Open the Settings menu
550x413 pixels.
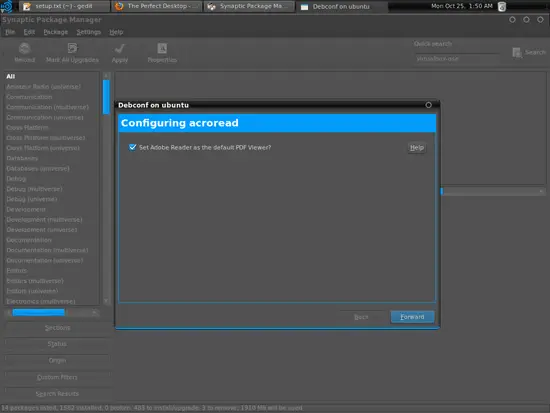click(x=89, y=32)
